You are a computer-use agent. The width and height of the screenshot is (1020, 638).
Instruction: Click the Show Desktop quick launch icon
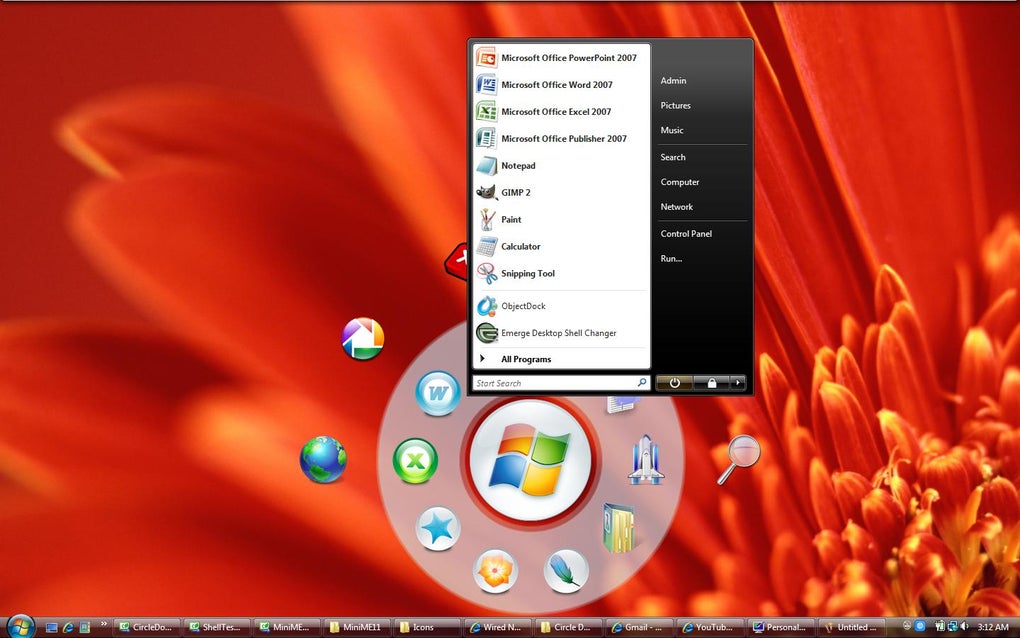click(x=51, y=628)
